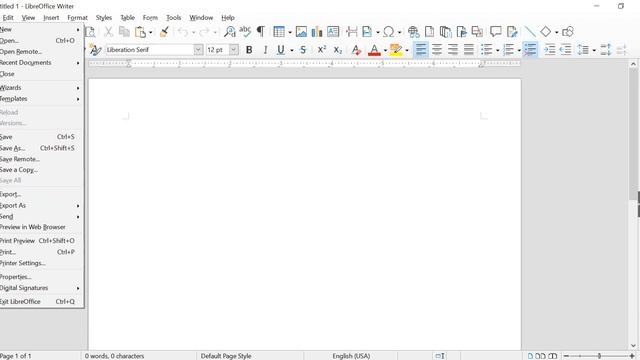Activate the Clone Formatting paintbrush
The height and width of the screenshot is (360, 640).
tap(164, 32)
